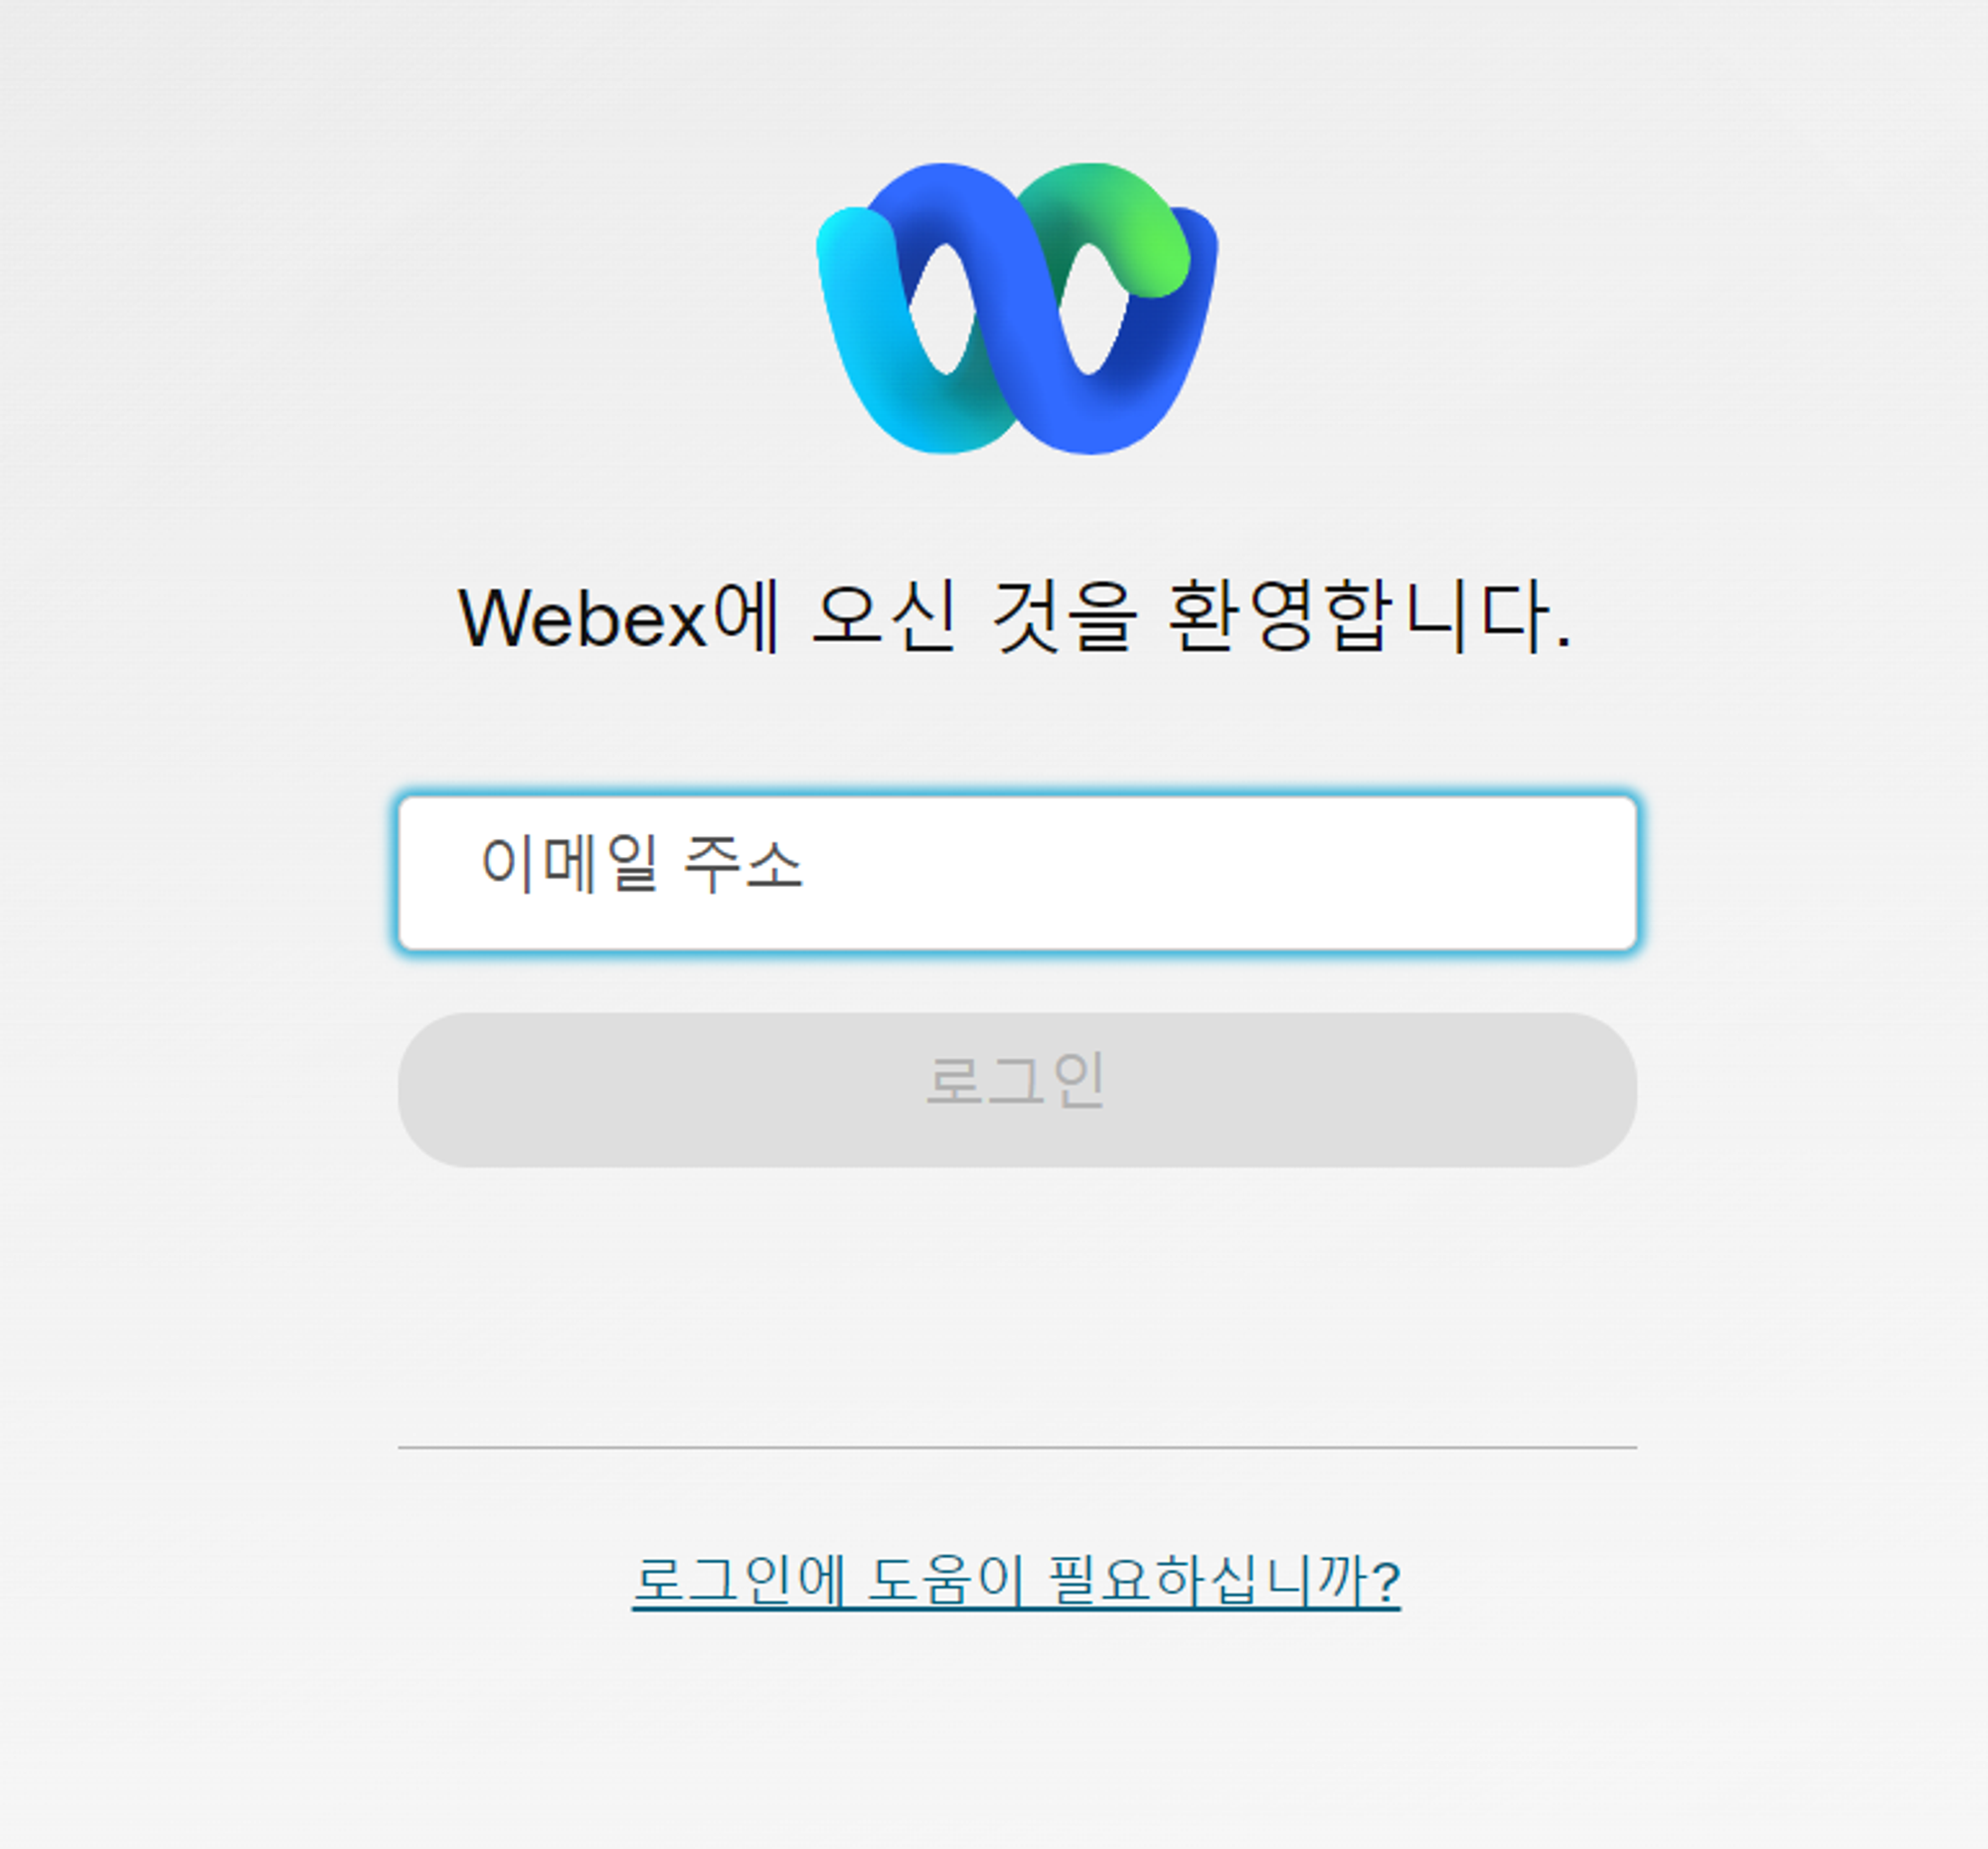The width and height of the screenshot is (1988, 1849).
Task: Click the word 필요하십니까 in the help link
Action: [1208, 1582]
